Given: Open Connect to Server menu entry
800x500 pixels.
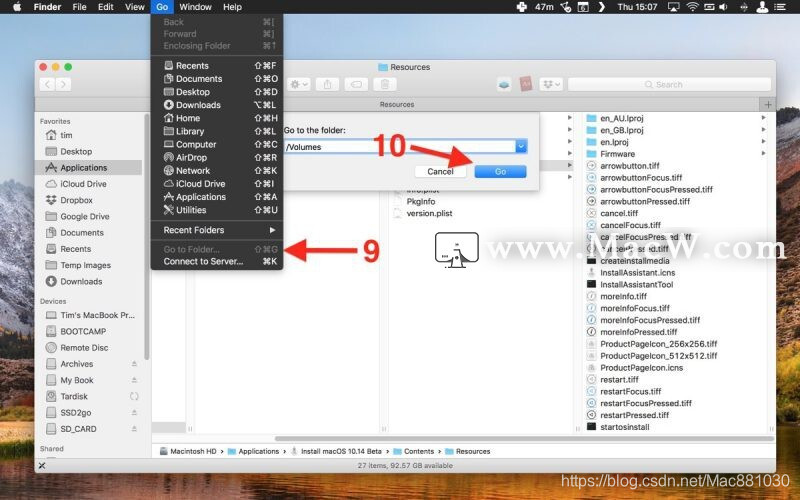Looking at the screenshot, I should (217, 261).
